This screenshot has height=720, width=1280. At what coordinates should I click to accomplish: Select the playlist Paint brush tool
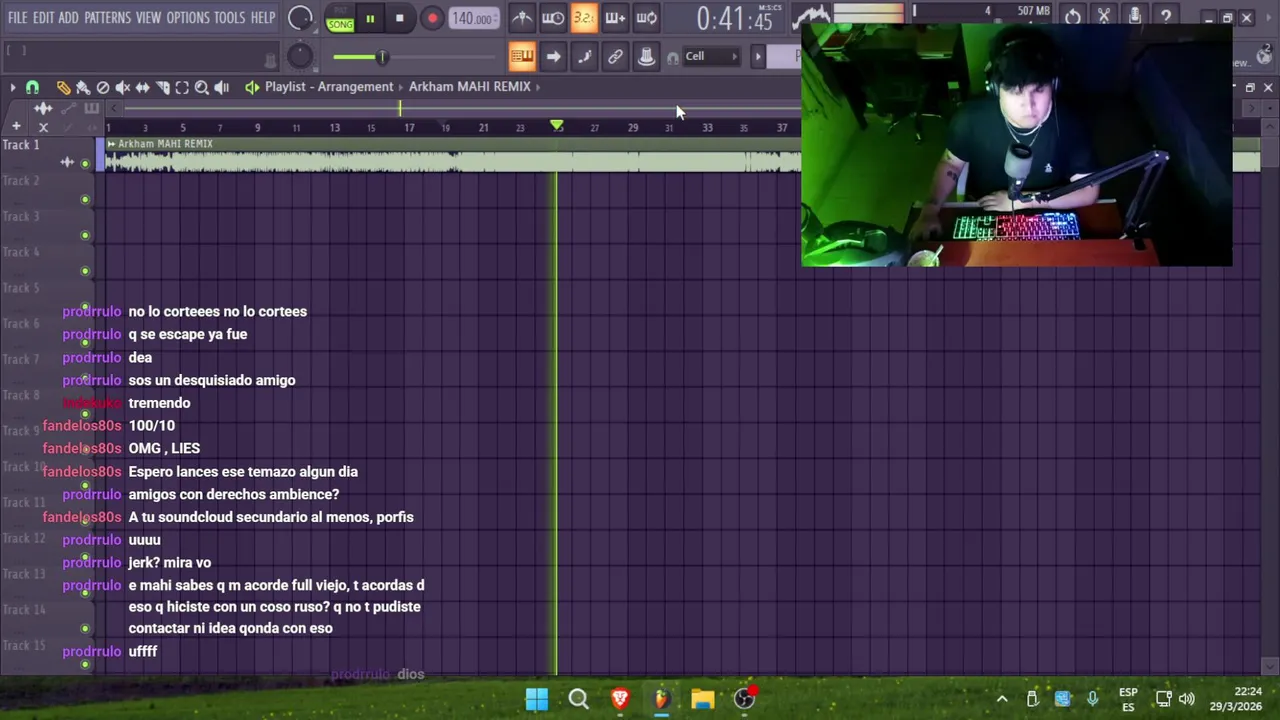pos(83,87)
